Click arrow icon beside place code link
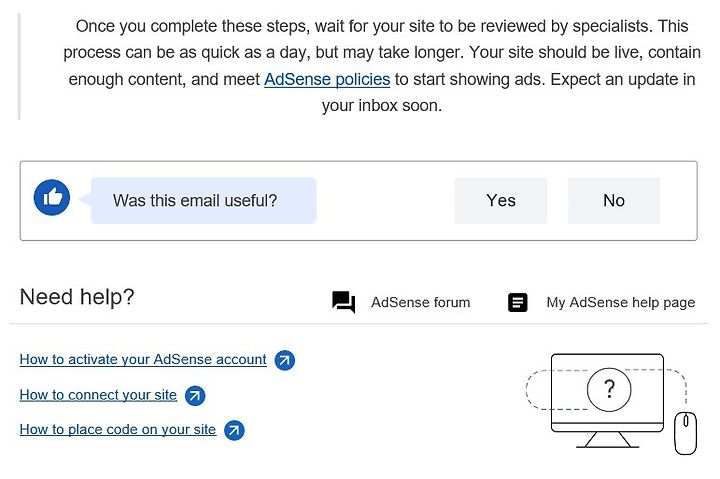 click(x=234, y=430)
